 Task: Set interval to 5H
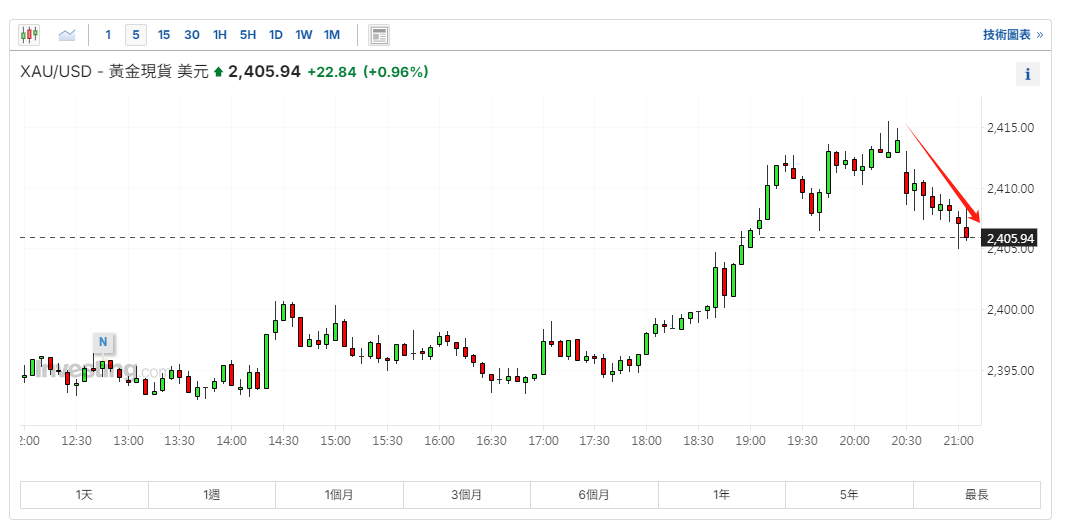(x=248, y=35)
